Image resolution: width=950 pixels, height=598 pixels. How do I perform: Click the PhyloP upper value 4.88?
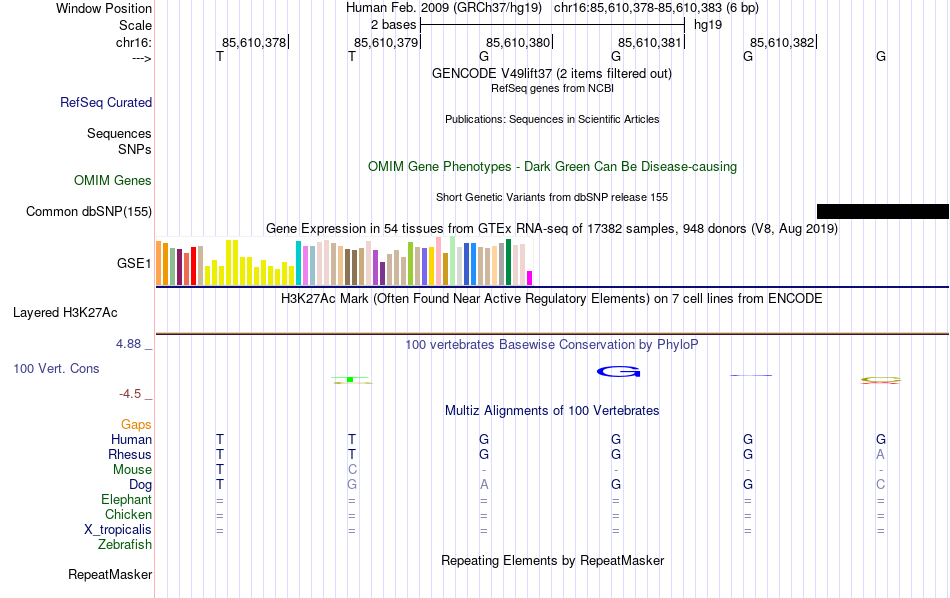(128, 344)
